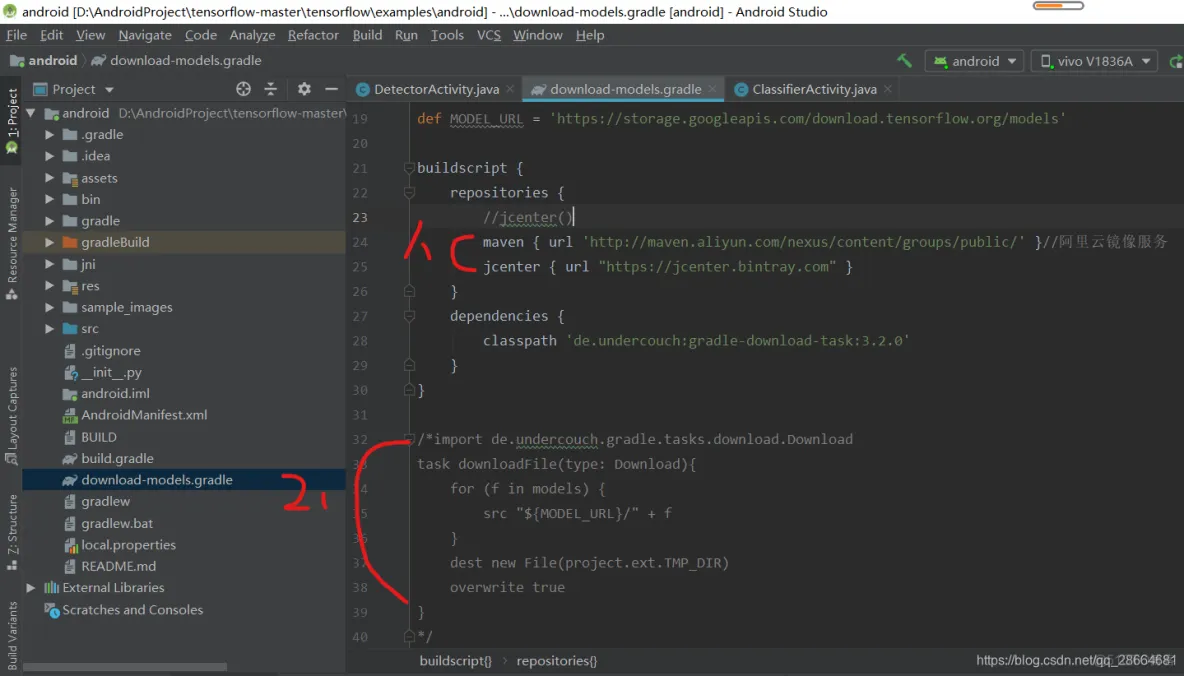Viewport: 1184px width, 676px height.
Task: Expand the assets folder
Action: point(49,178)
